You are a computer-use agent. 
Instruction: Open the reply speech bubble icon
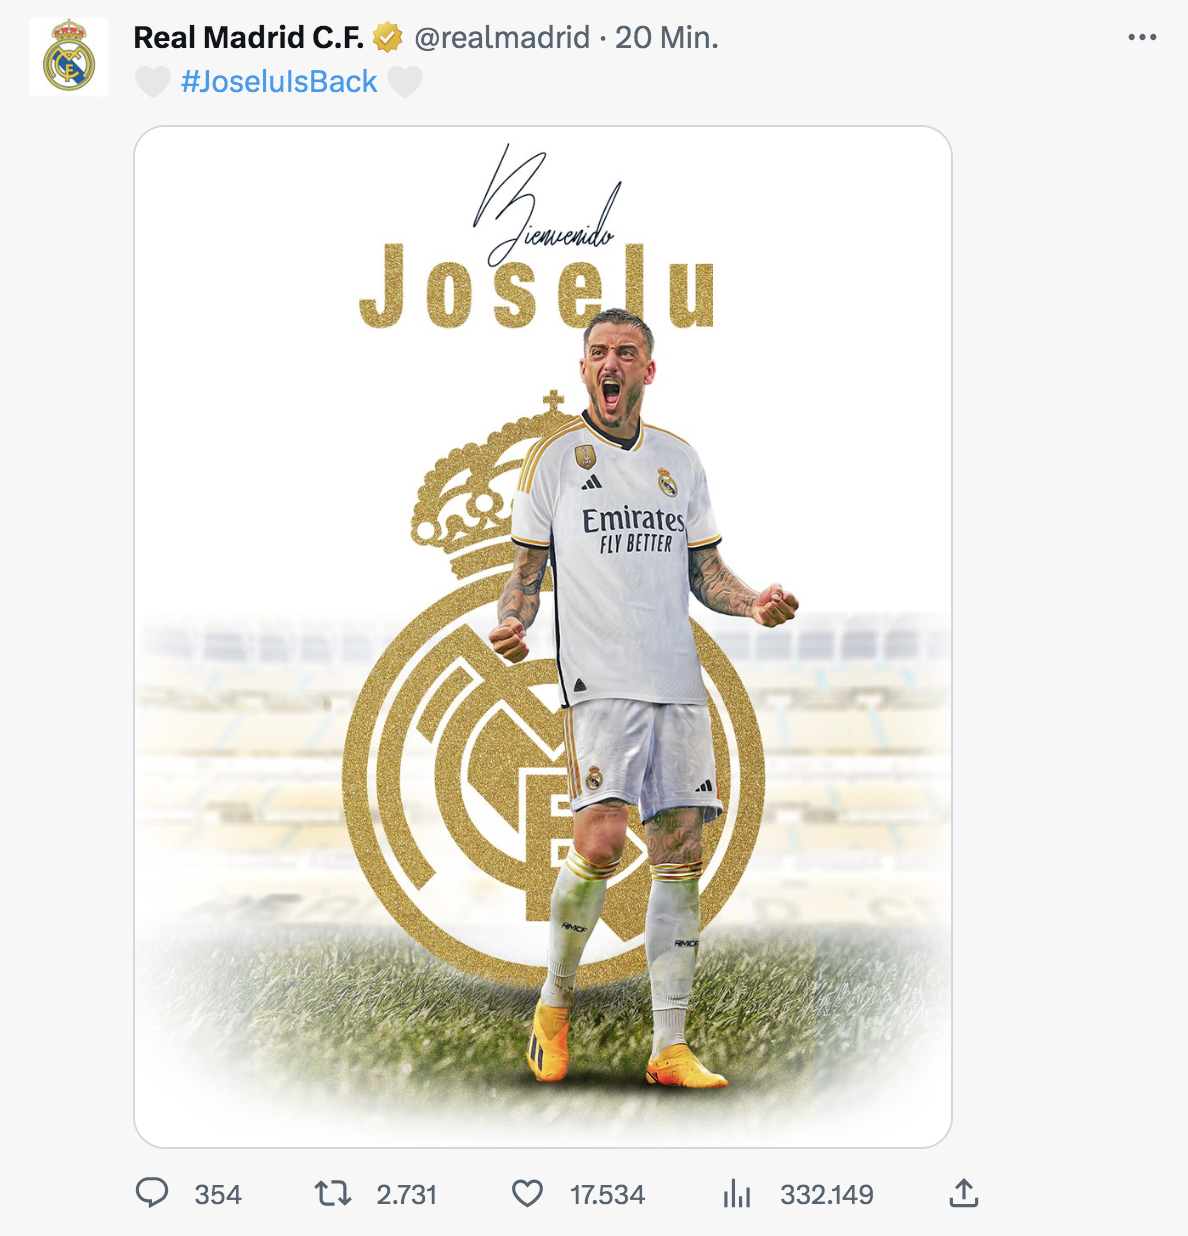pyautogui.click(x=152, y=1193)
